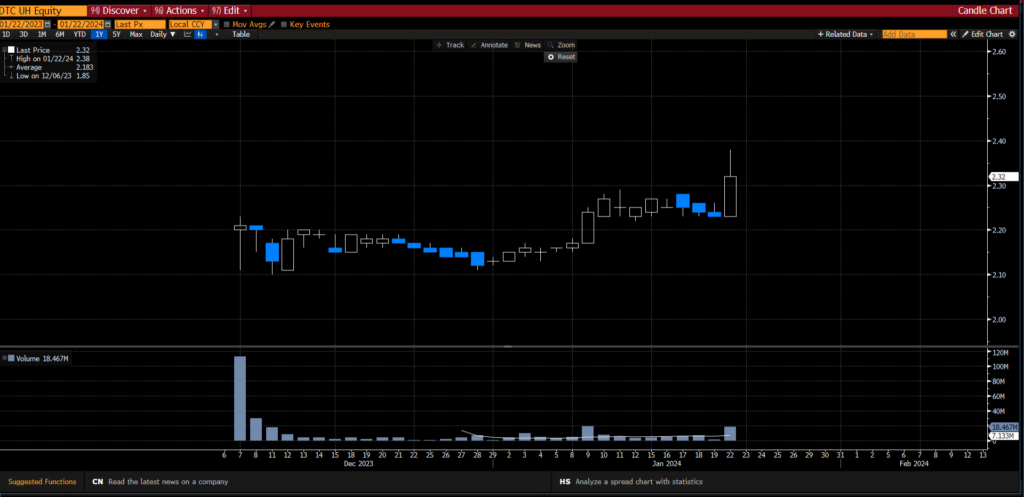Select the YTD time range
The width and height of the screenshot is (1024, 497).
pyautogui.click(x=80, y=34)
